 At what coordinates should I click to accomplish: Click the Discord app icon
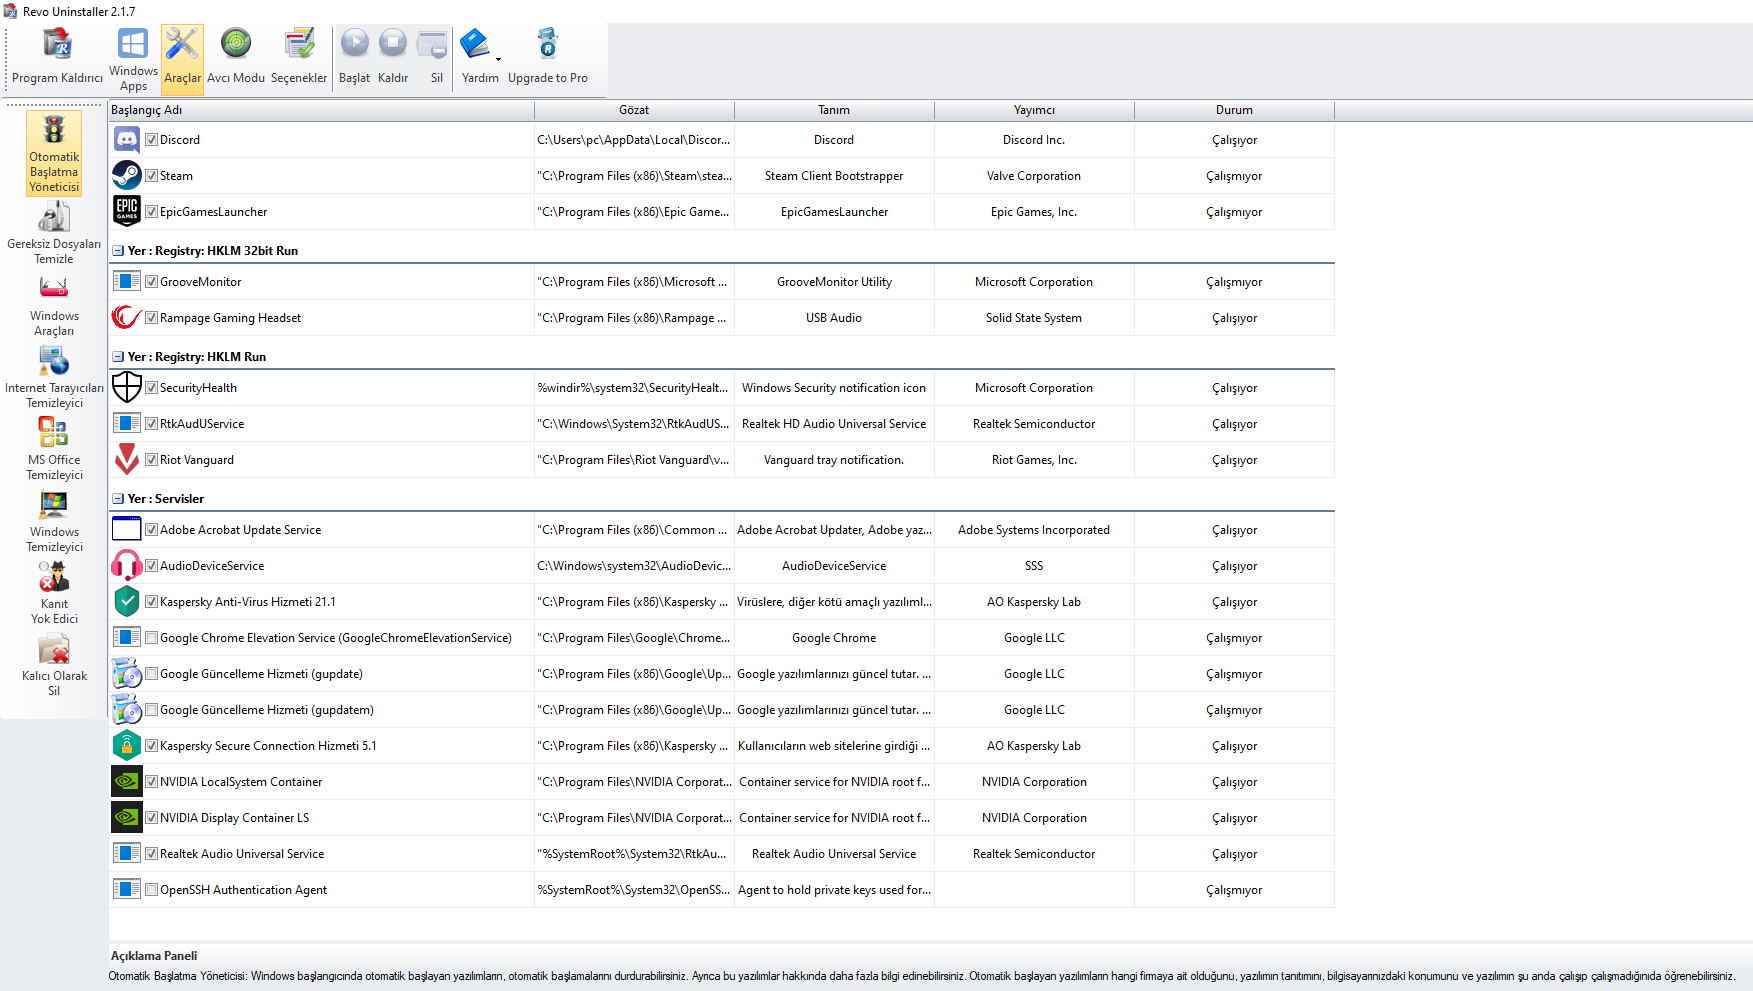[x=127, y=140]
